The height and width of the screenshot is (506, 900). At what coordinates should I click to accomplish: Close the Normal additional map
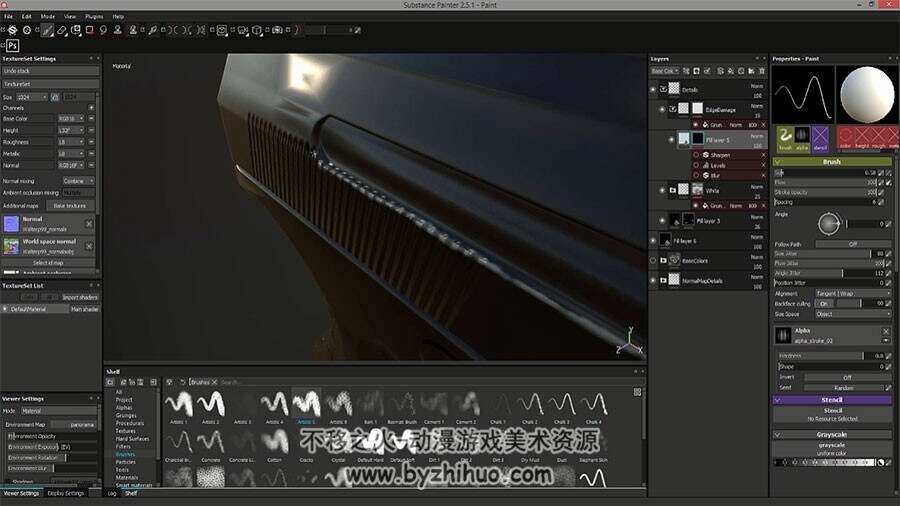tap(89, 223)
